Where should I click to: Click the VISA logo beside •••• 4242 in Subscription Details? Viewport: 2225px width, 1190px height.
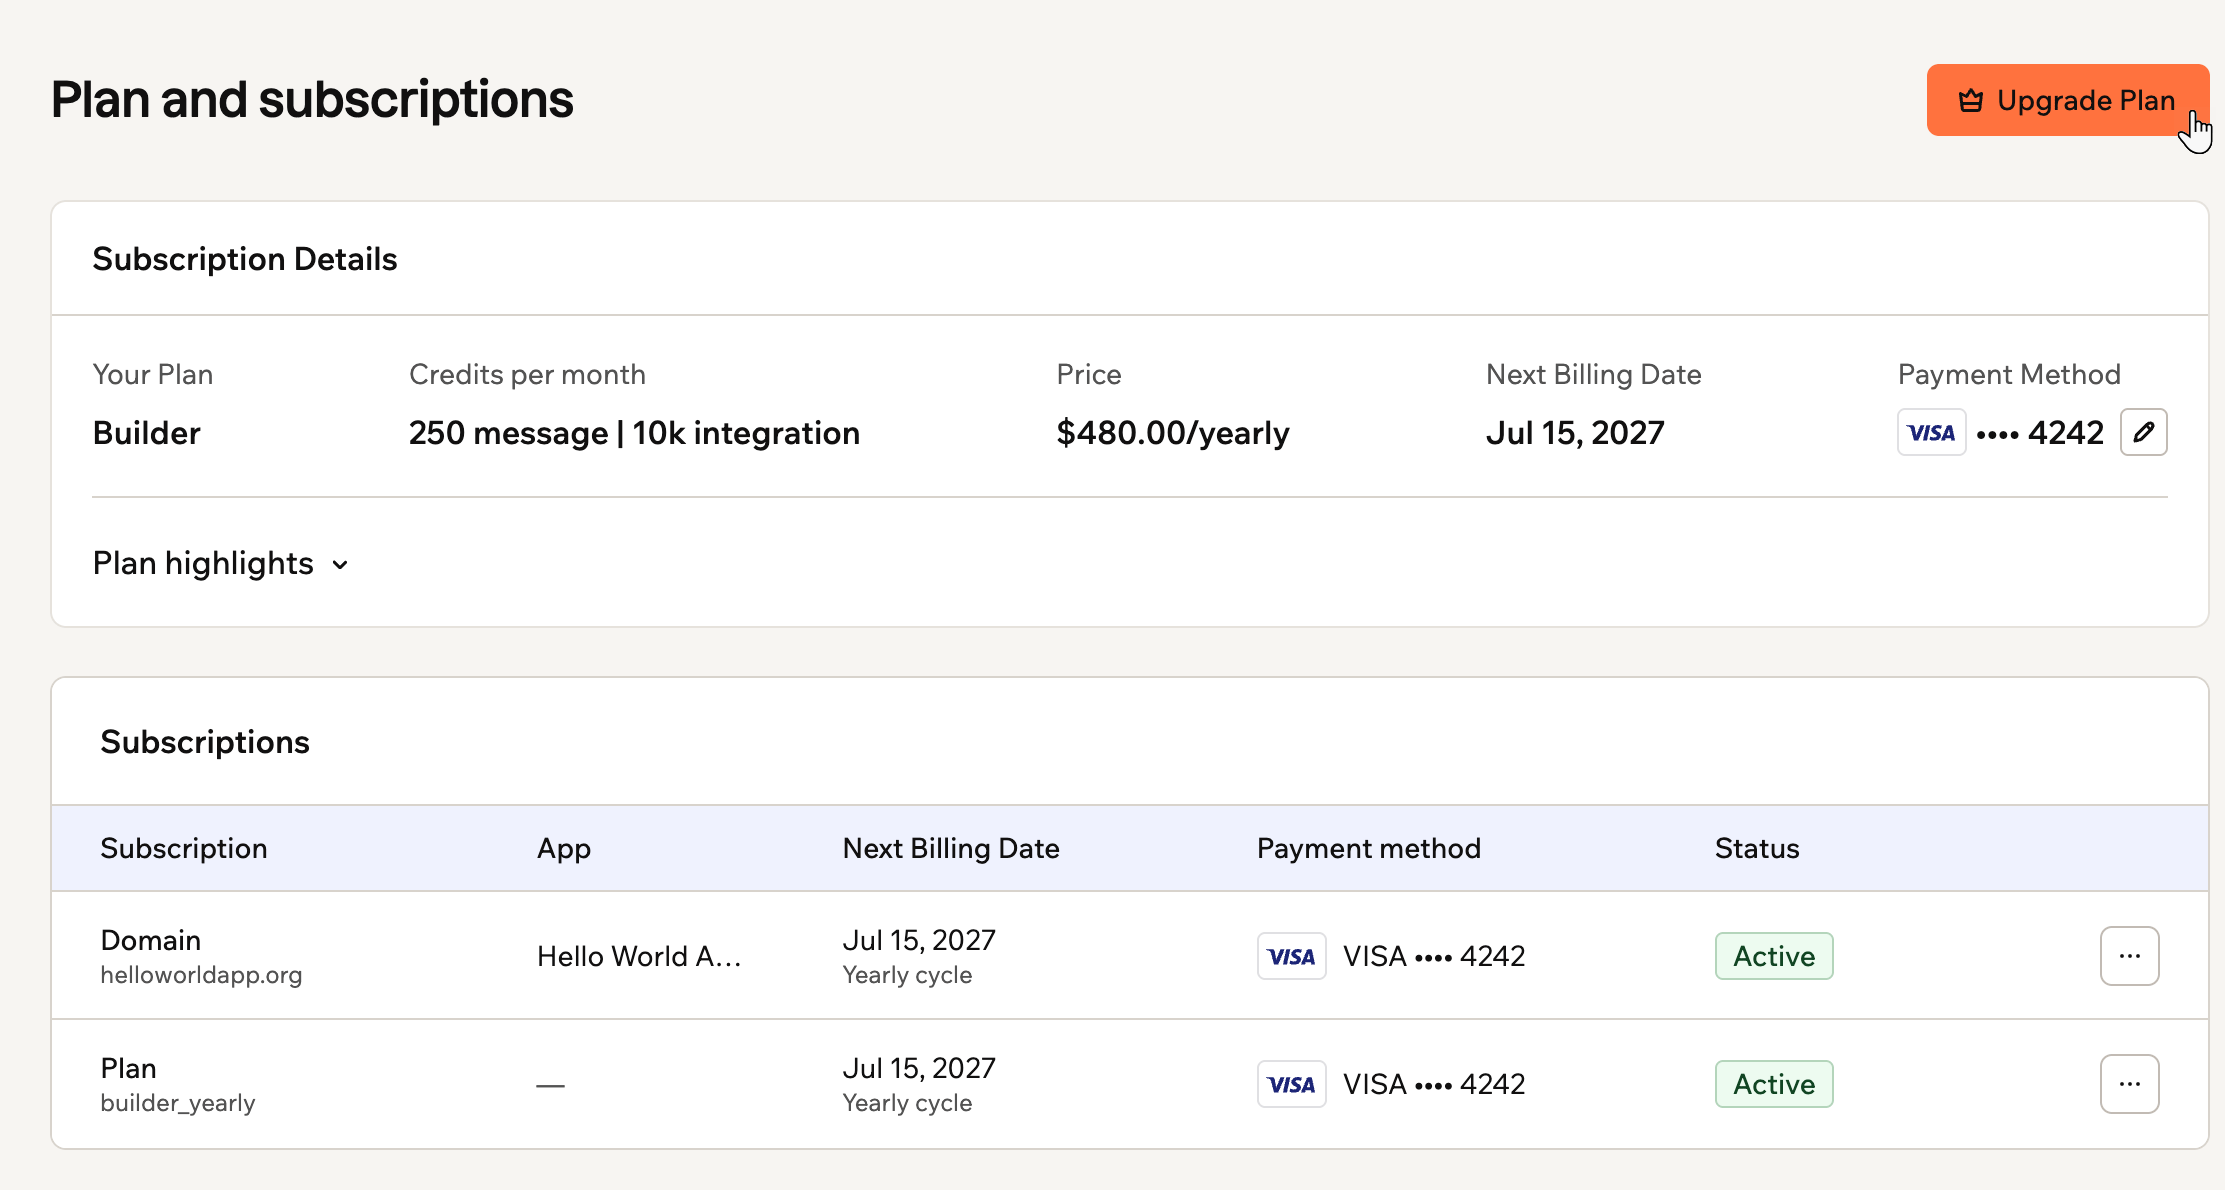(1931, 432)
